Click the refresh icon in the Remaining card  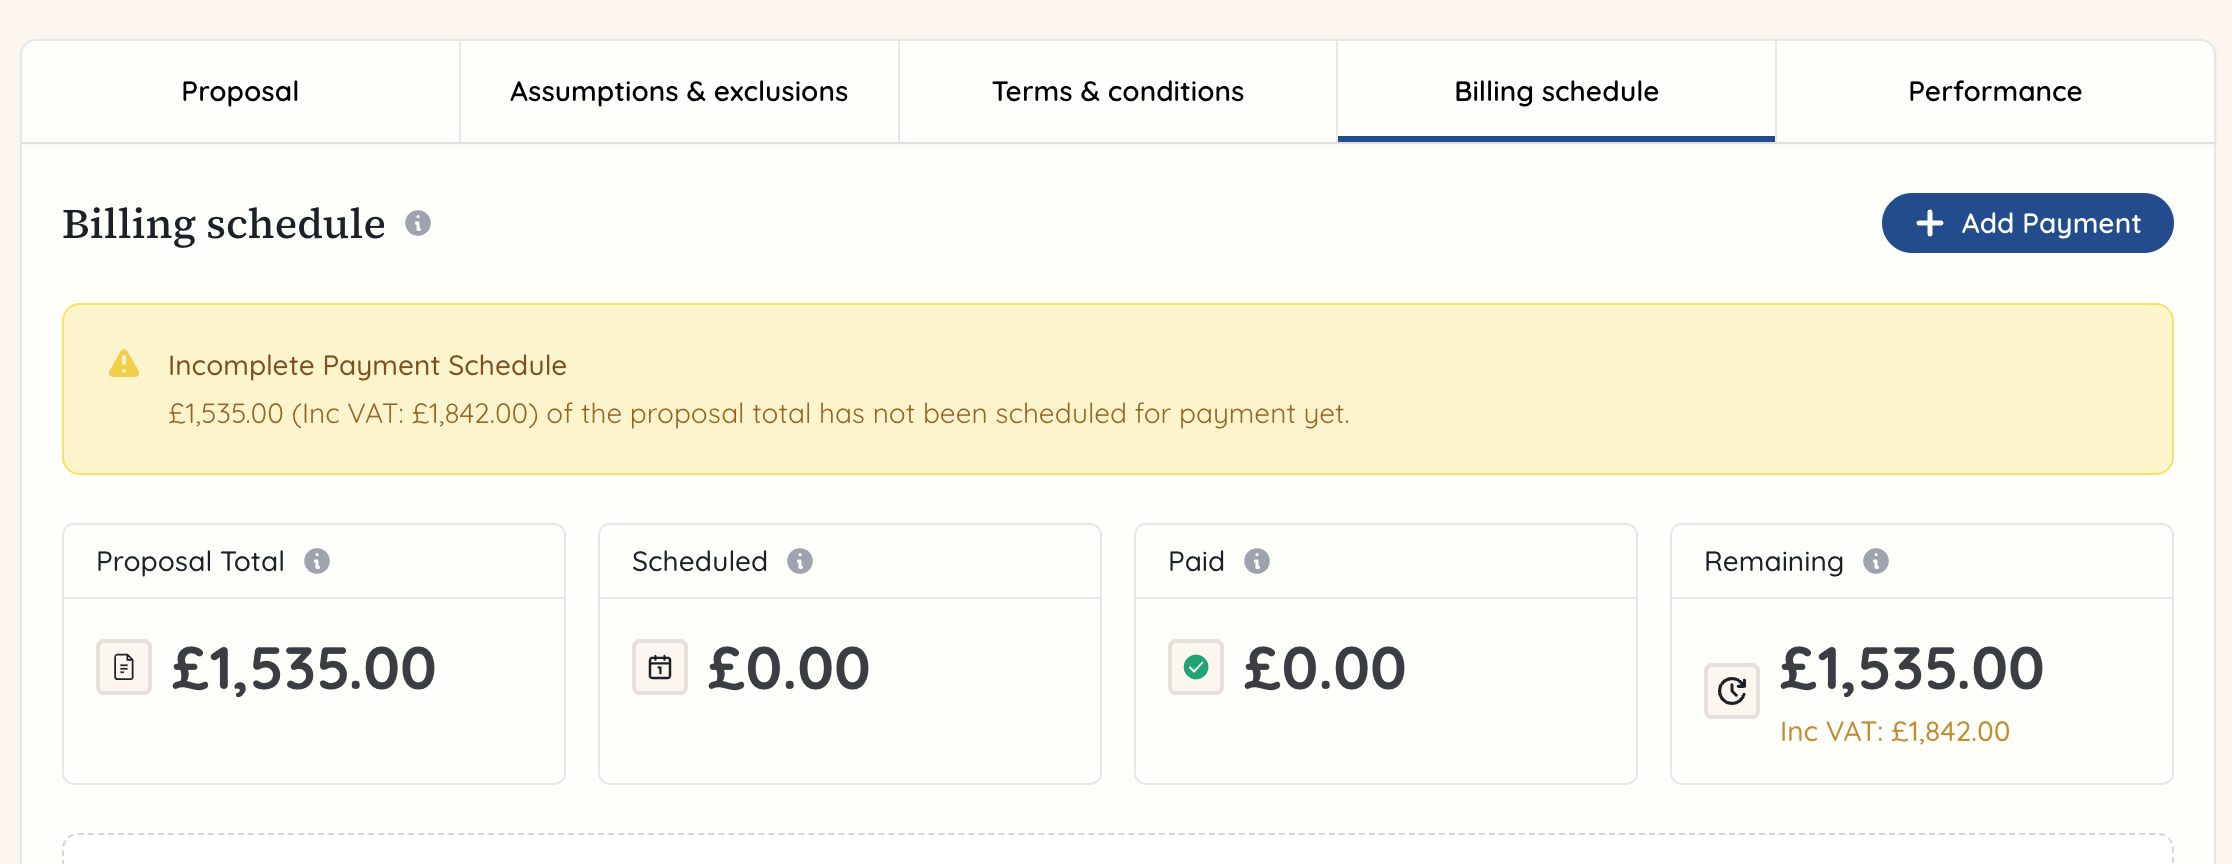coord(1731,690)
